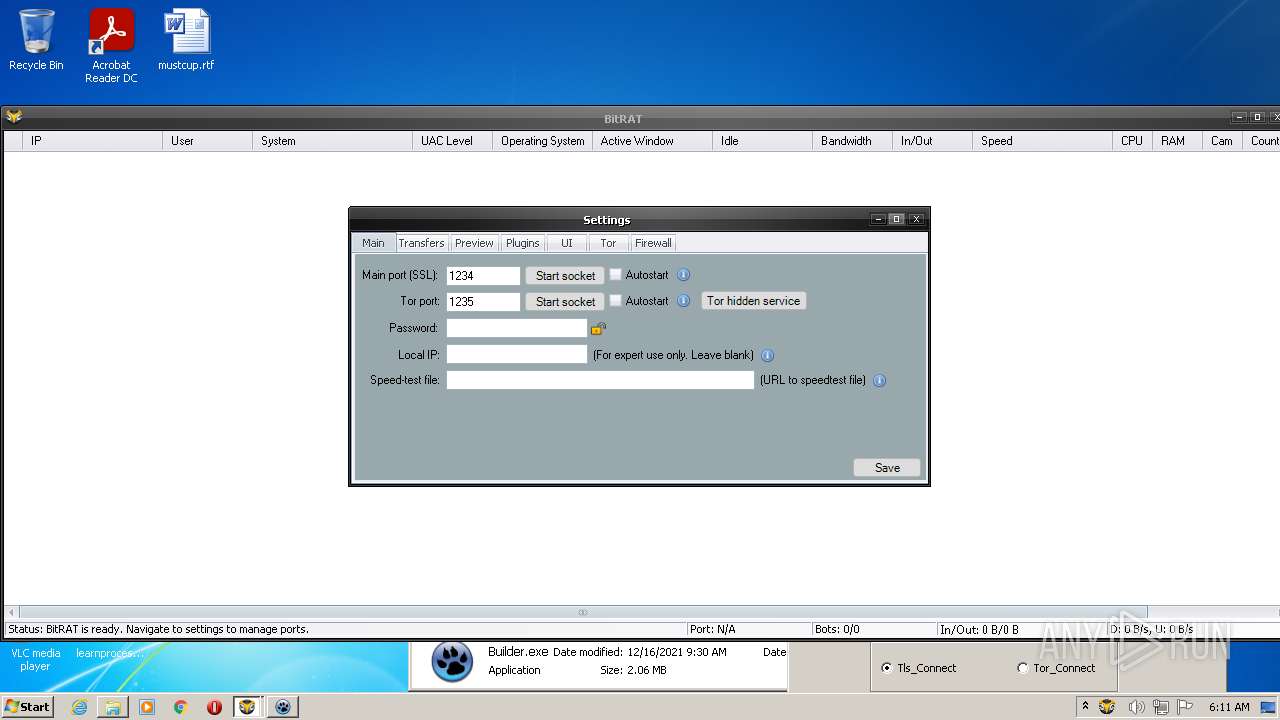1280x720 pixels.
Task: Open the Recycle Bin desktop icon
Action: click(x=36, y=40)
